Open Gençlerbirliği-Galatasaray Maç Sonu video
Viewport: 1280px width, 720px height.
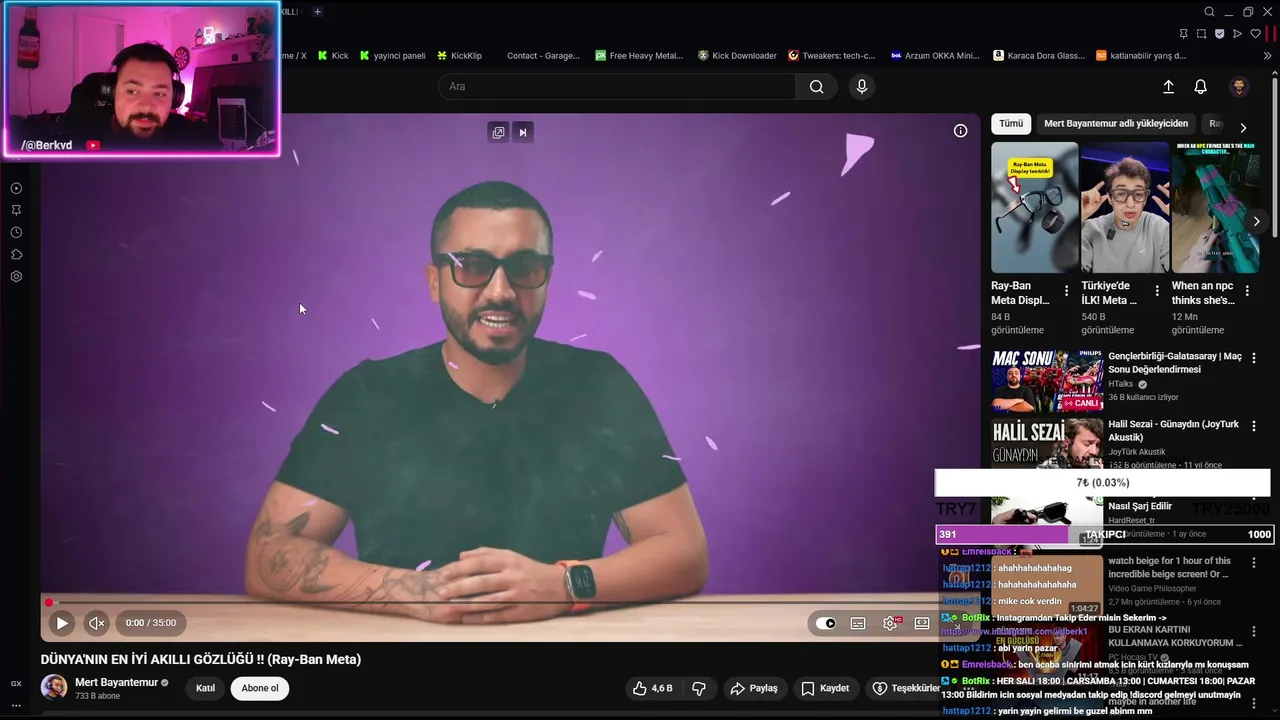pyautogui.click(x=1047, y=381)
